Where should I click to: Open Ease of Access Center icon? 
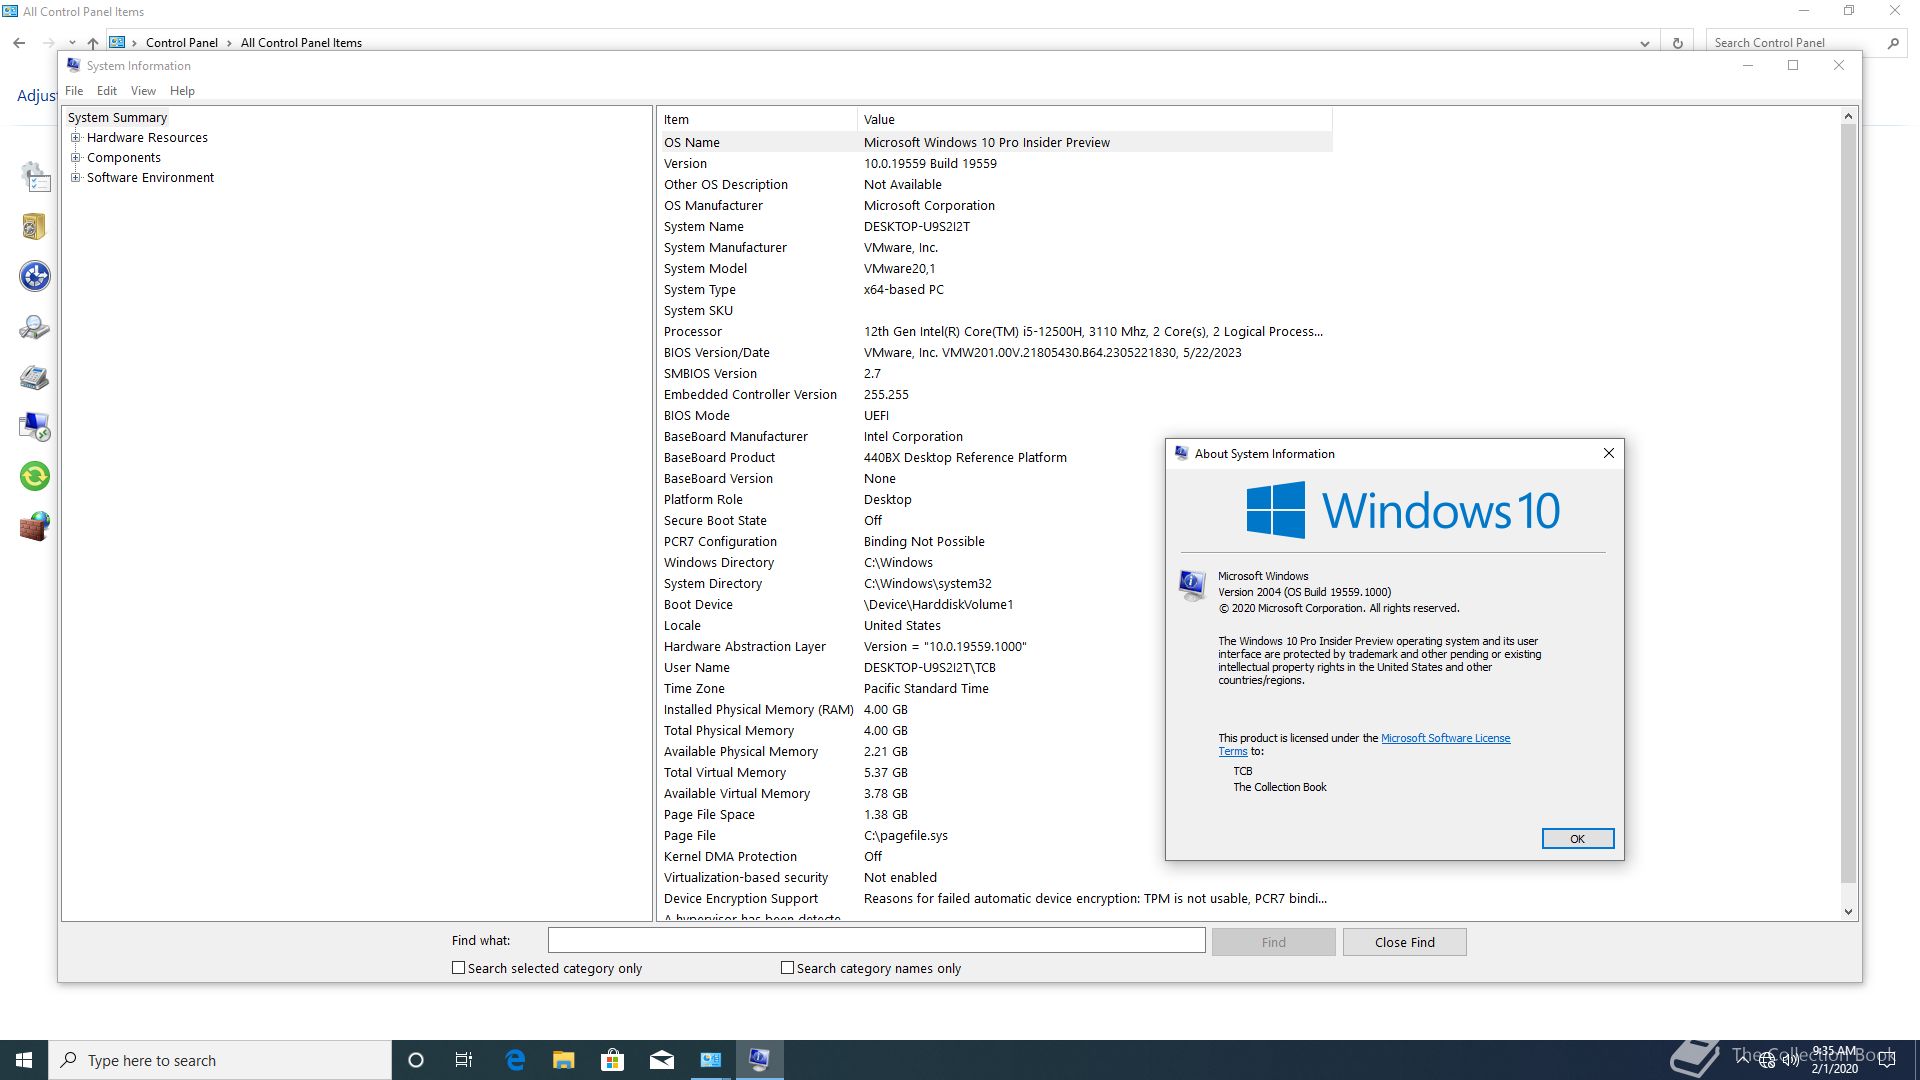pyautogui.click(x=35, y=276)
